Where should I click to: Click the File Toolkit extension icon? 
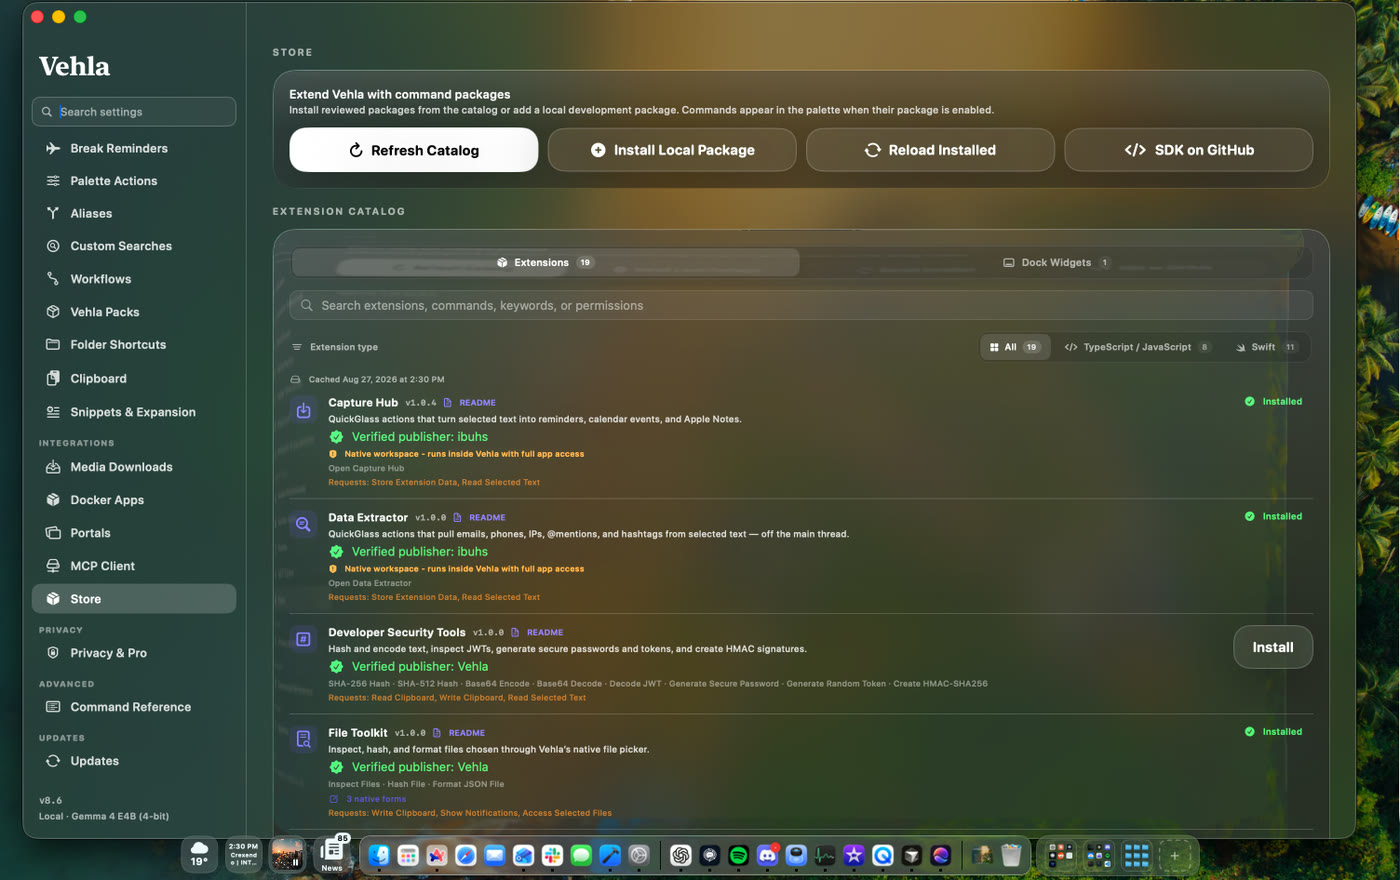(x=303, y=740)
